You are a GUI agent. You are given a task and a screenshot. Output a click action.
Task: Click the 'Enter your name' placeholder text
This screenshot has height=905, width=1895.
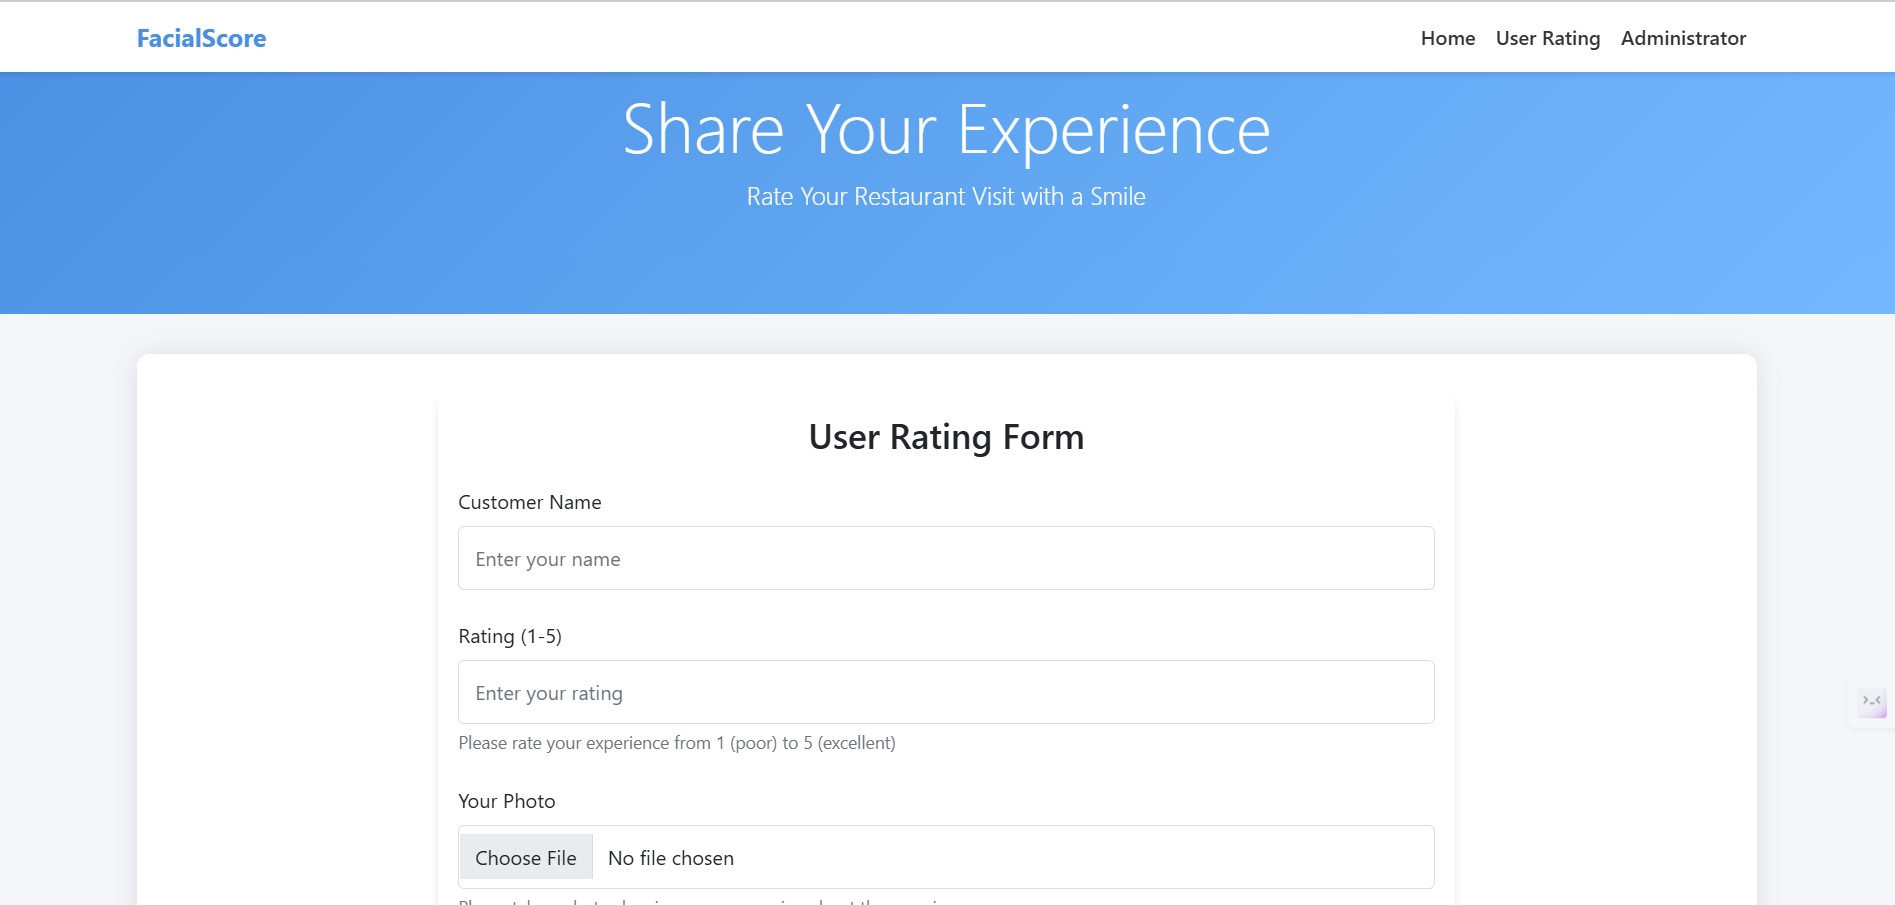(x=548, y=559)
